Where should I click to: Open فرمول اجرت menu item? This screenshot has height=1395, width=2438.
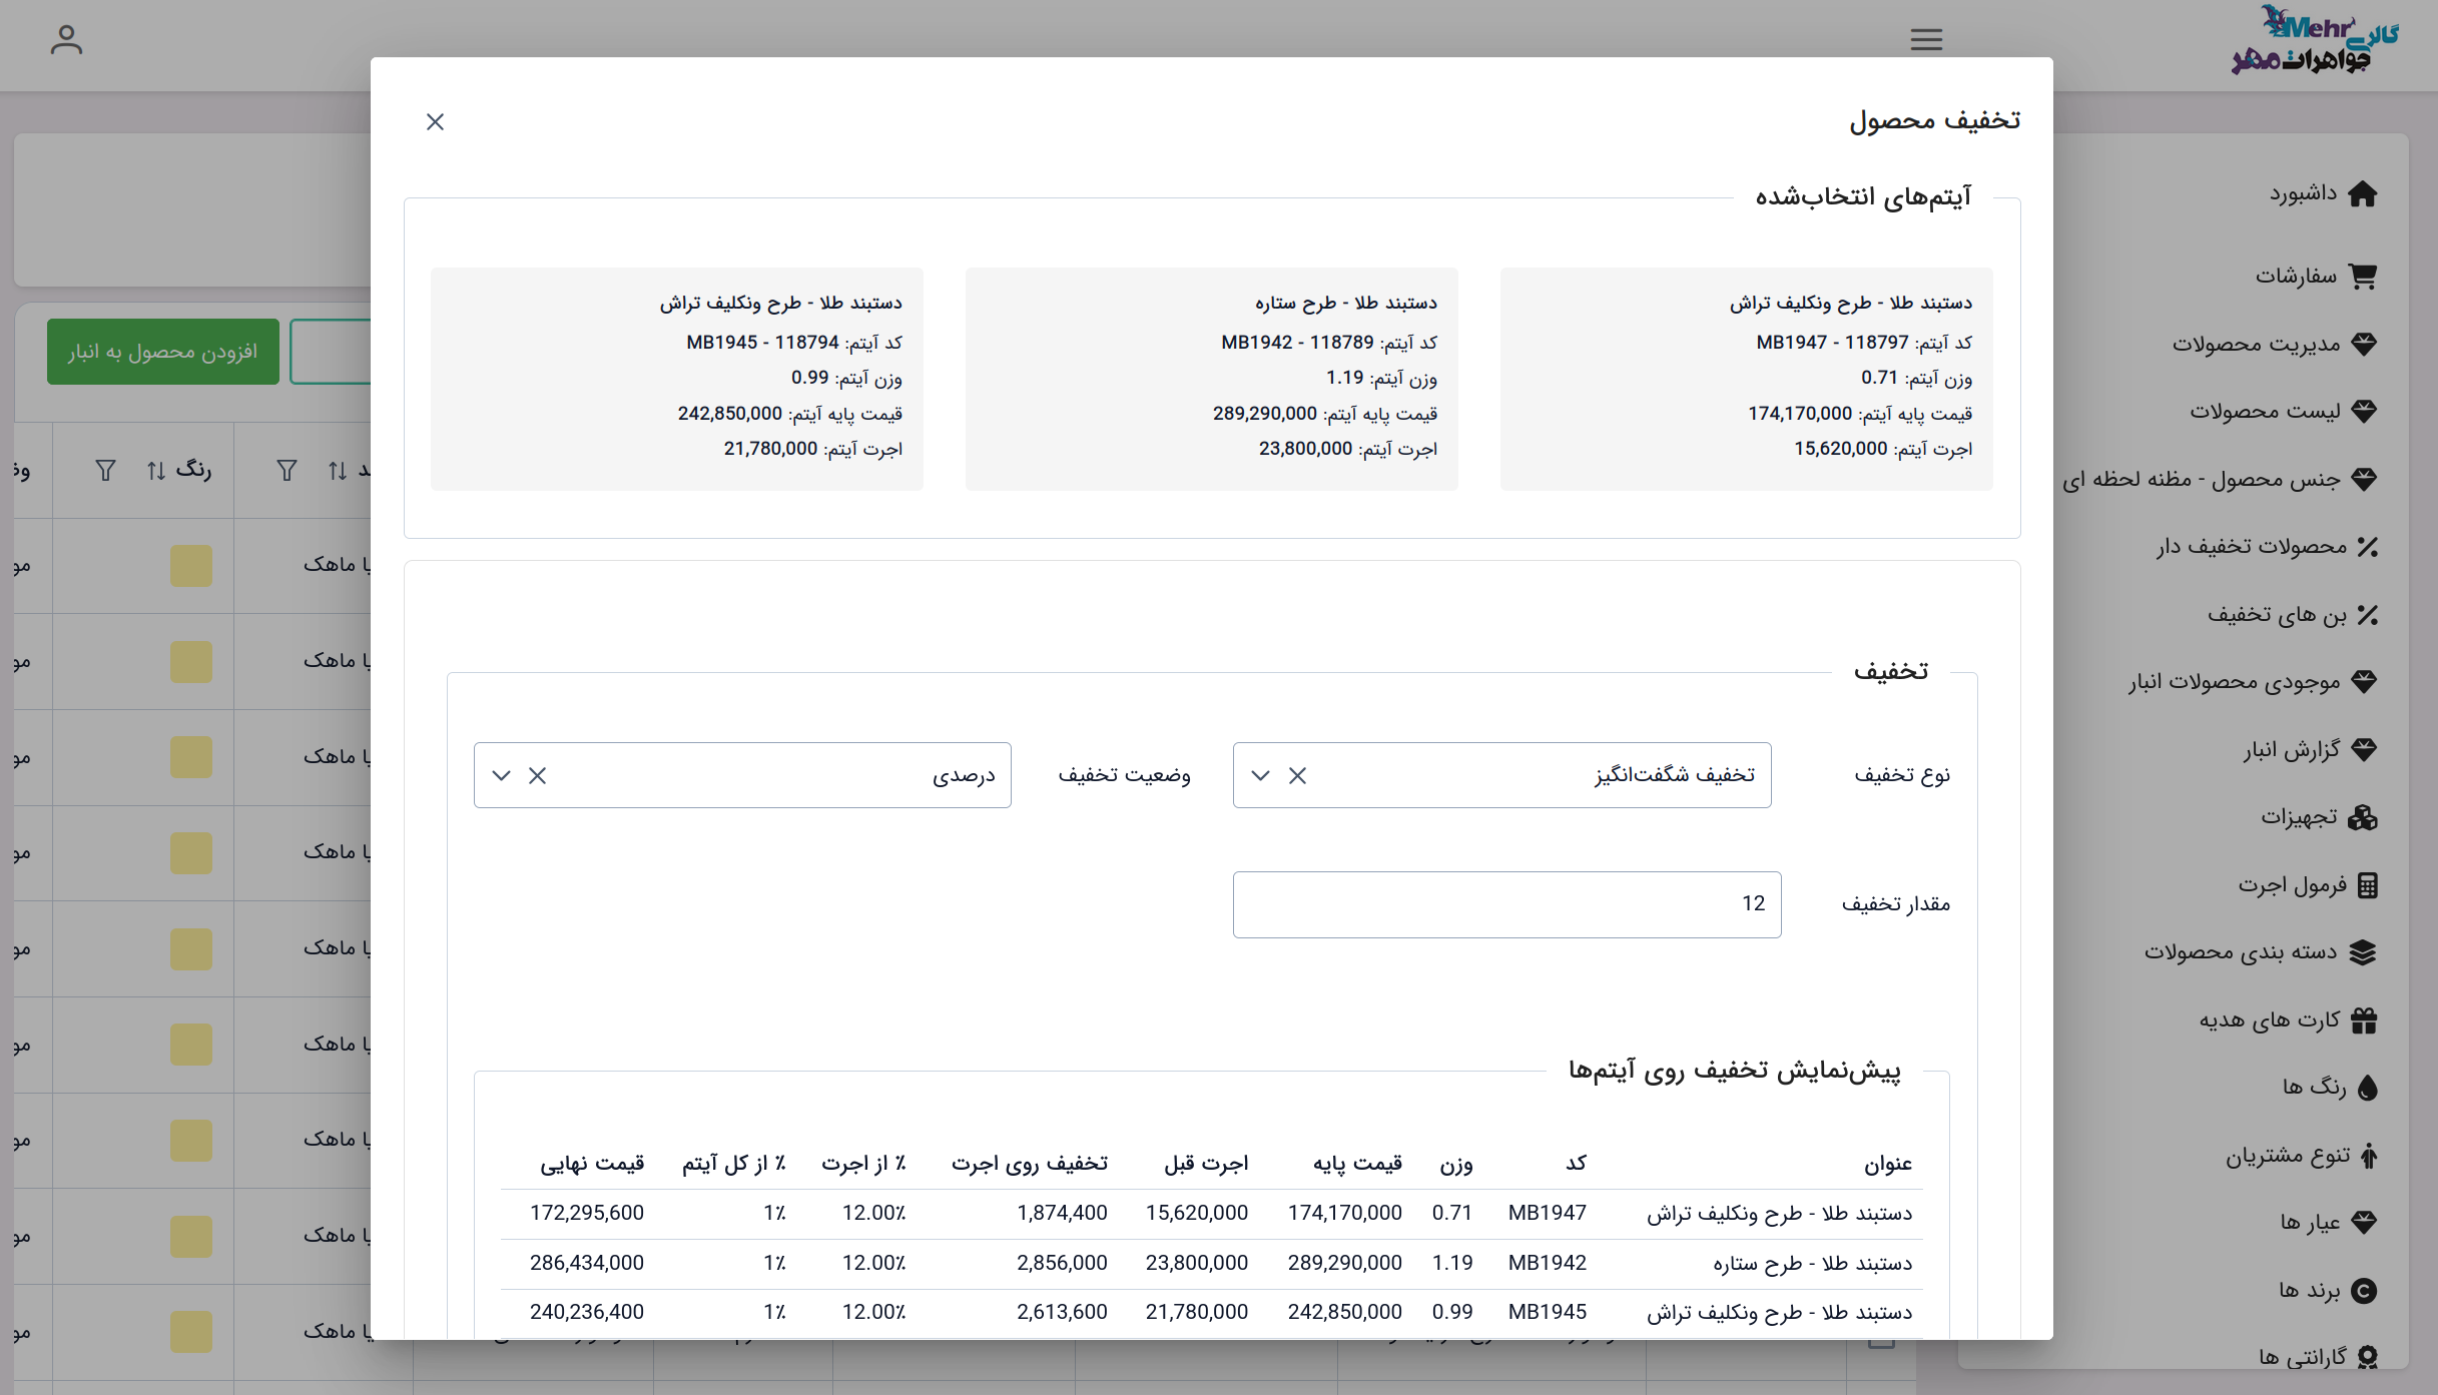[2292, 885]
